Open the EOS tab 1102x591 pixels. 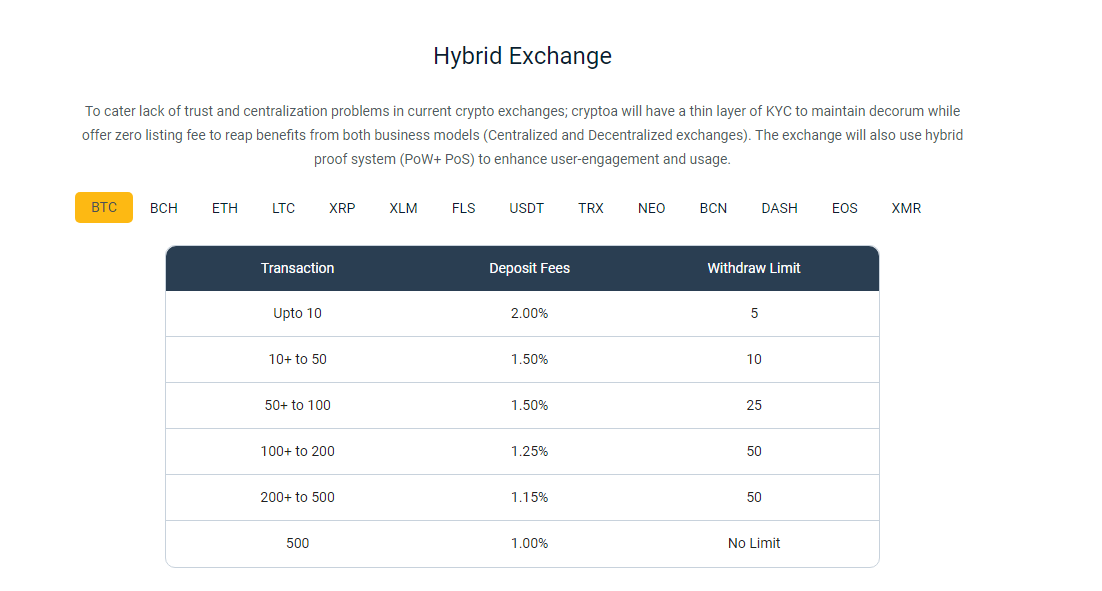[x=845, y=208]
